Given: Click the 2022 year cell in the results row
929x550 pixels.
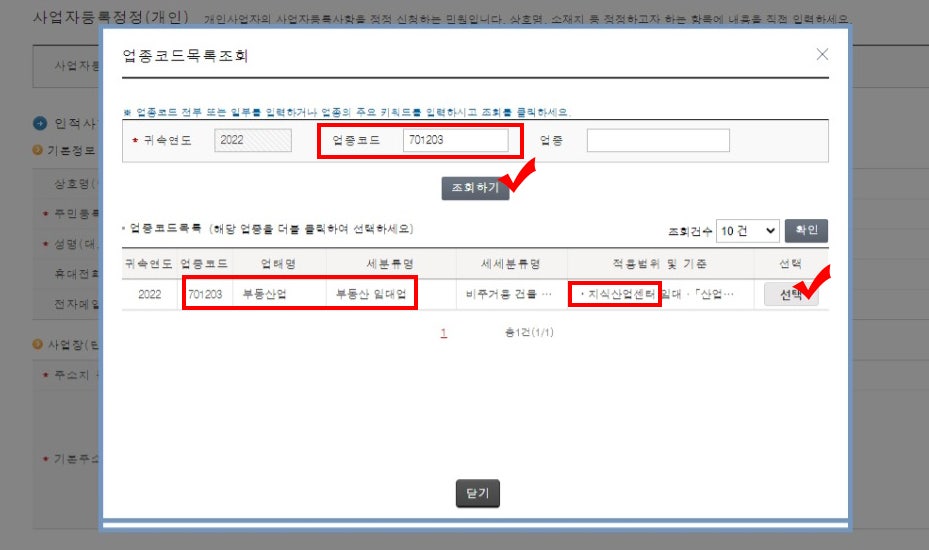Looking at the screenshot, I should coord(150,294).
